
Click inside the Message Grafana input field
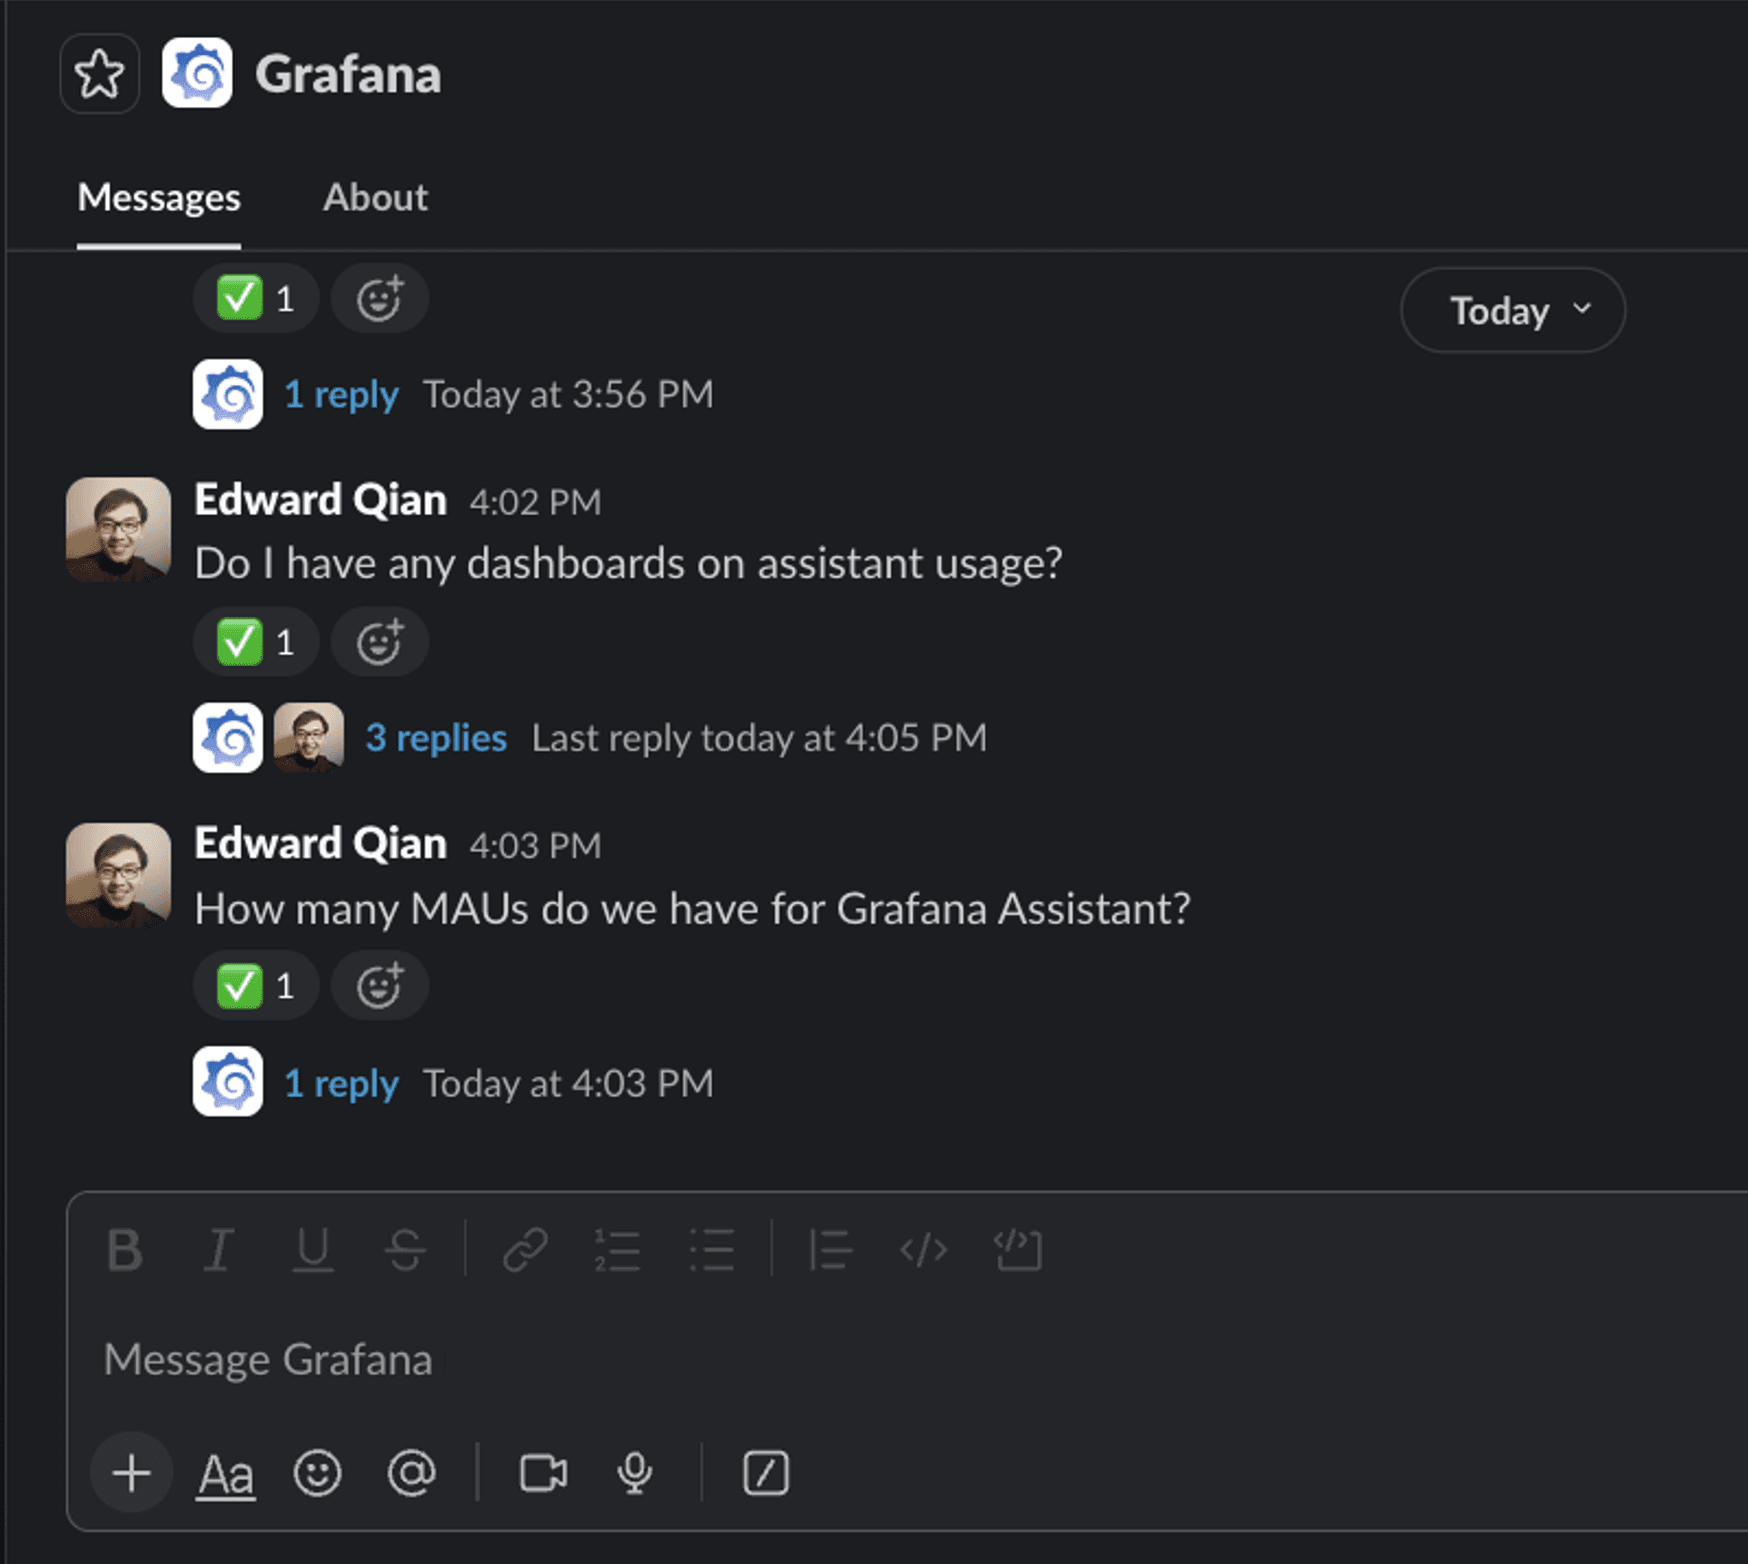click(600, 1359)
